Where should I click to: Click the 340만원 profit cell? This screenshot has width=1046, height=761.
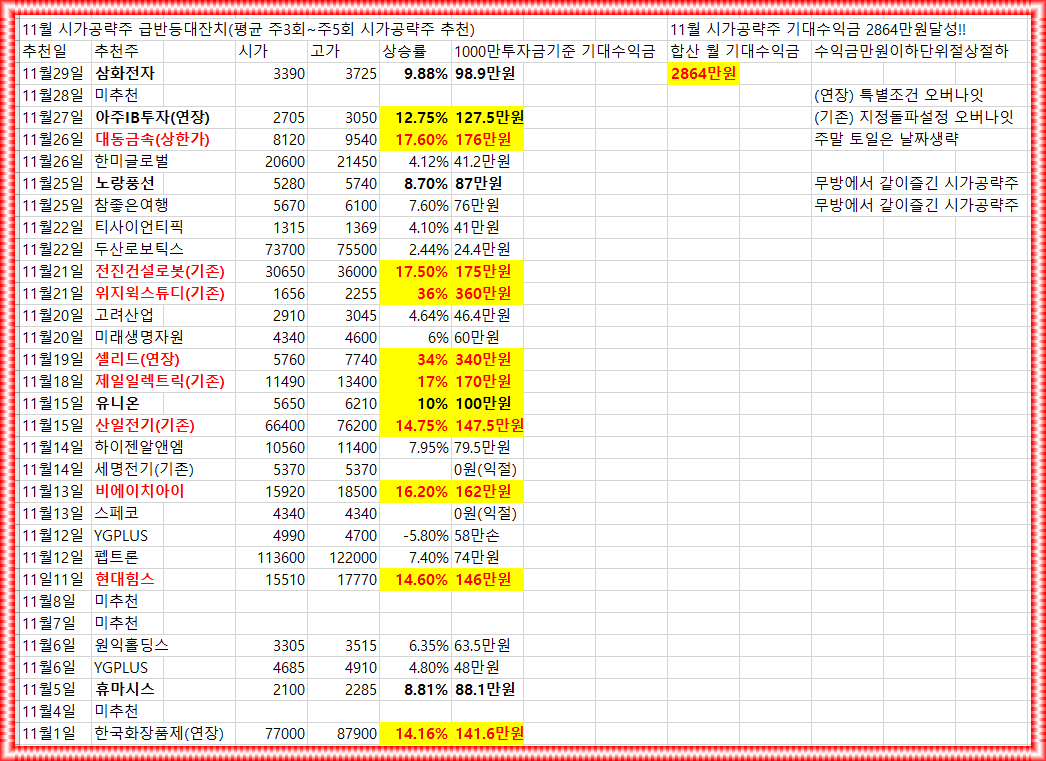pyautogui.click(x=488, y=359)
